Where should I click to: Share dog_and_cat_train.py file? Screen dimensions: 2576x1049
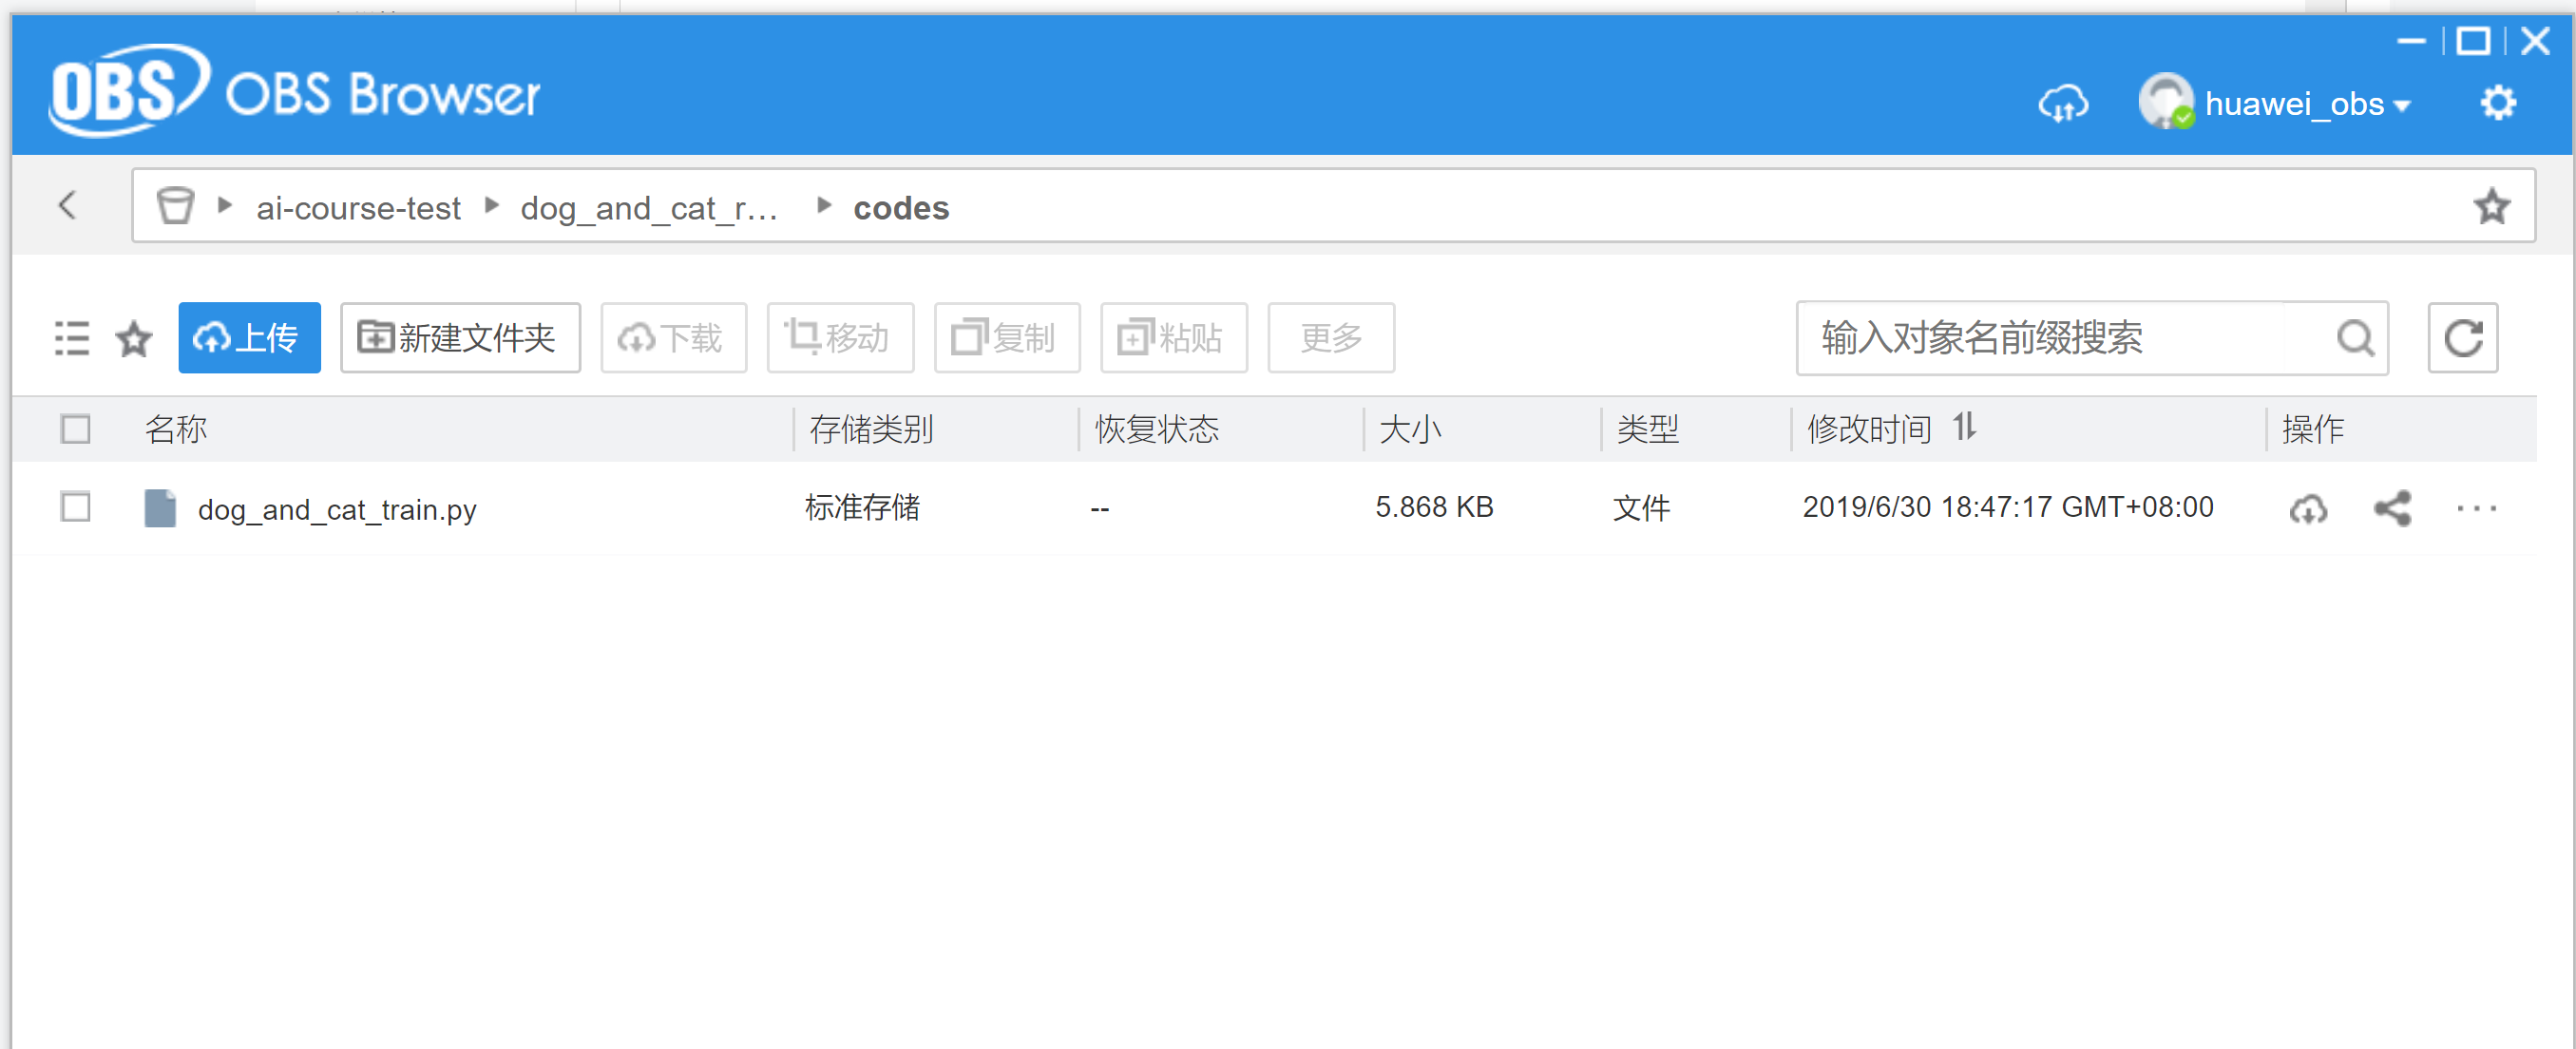click(x=2393, y=508)
